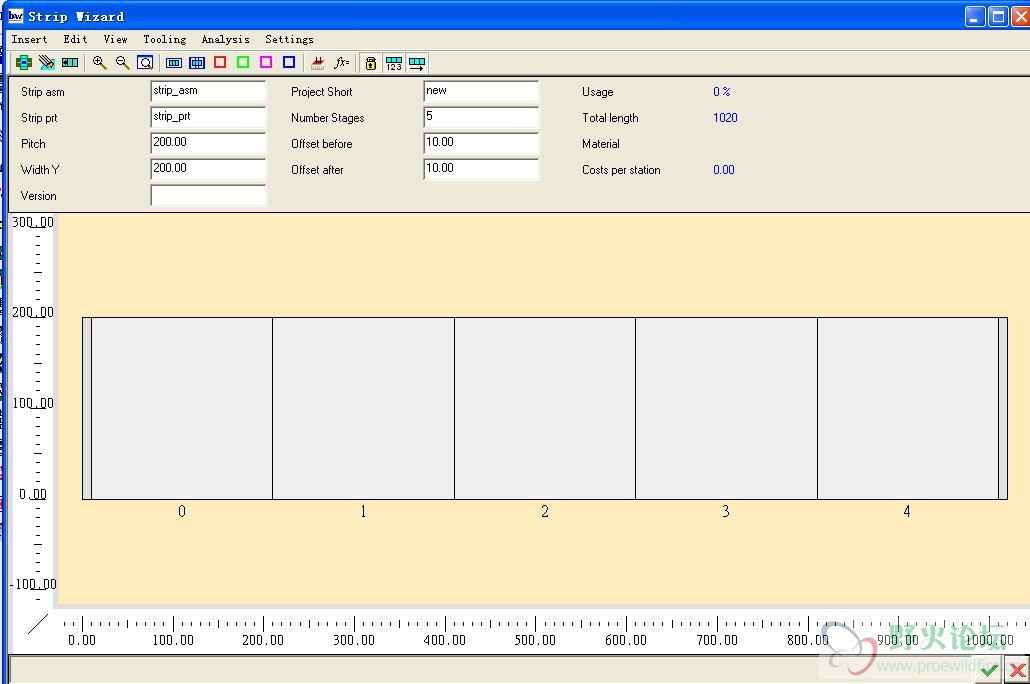Click the striped arrows toolbar icon
The width and height of the screenshot is (1030, 684).
click(x=47, y=63)
